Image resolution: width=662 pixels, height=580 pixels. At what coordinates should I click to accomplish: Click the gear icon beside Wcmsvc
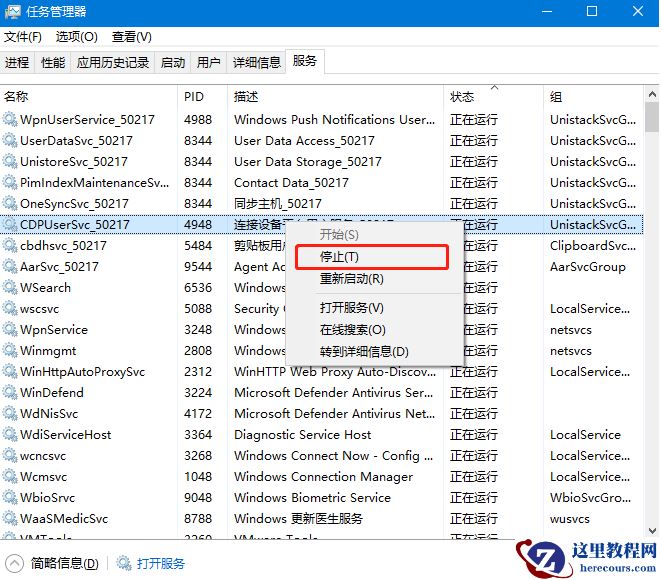(10, 477)
